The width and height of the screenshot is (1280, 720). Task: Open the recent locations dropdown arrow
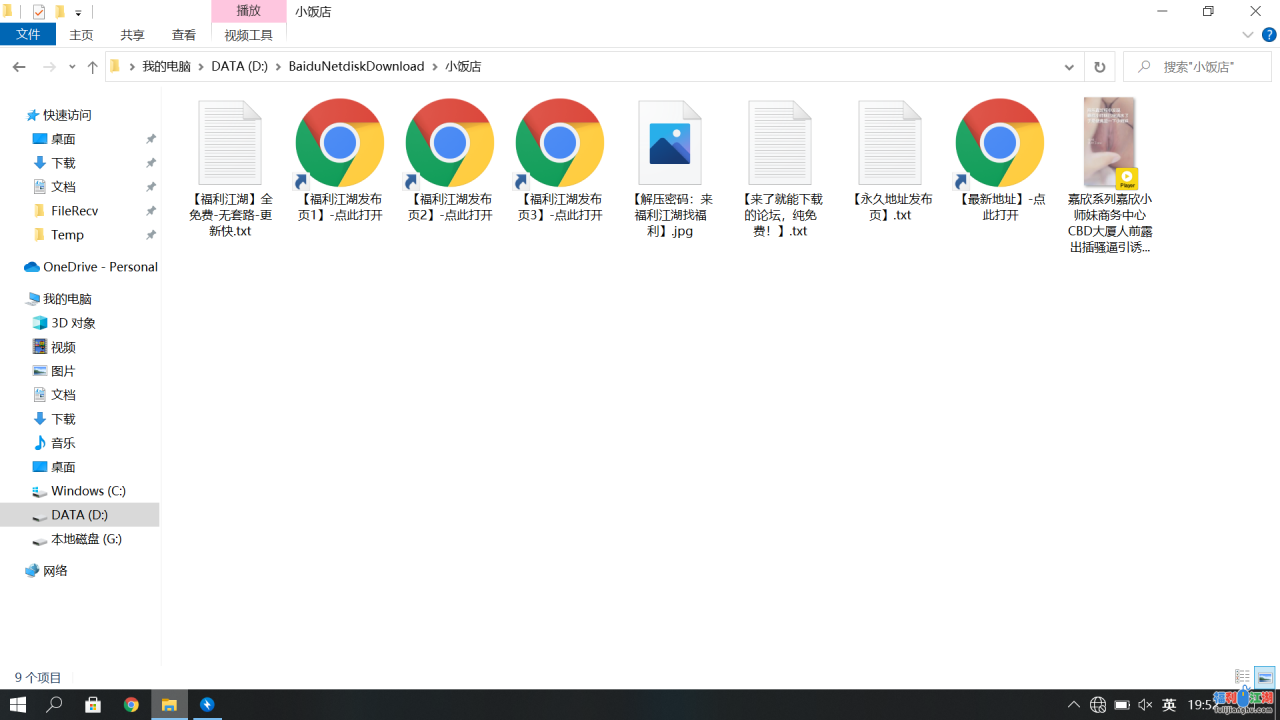(72, 67)
